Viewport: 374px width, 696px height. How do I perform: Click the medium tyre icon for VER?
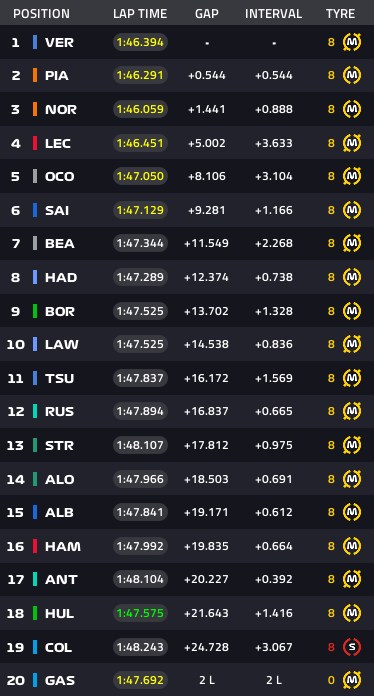point(352,42)
